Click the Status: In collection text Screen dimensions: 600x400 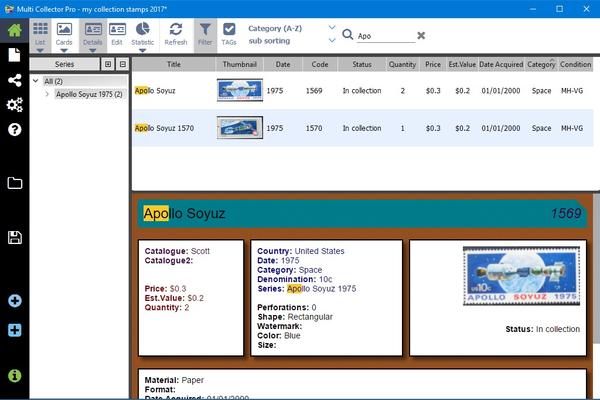[x=542, y=329]
